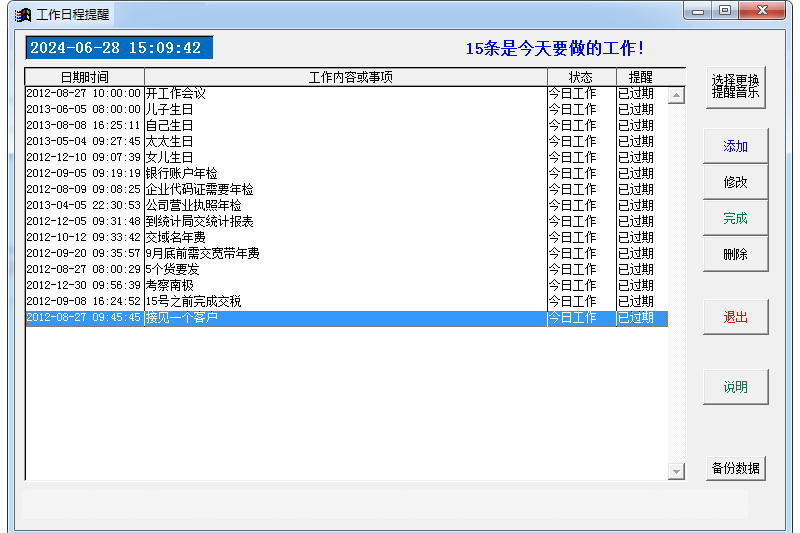Select the row 考察南极
800x533 pixels.
346,285
